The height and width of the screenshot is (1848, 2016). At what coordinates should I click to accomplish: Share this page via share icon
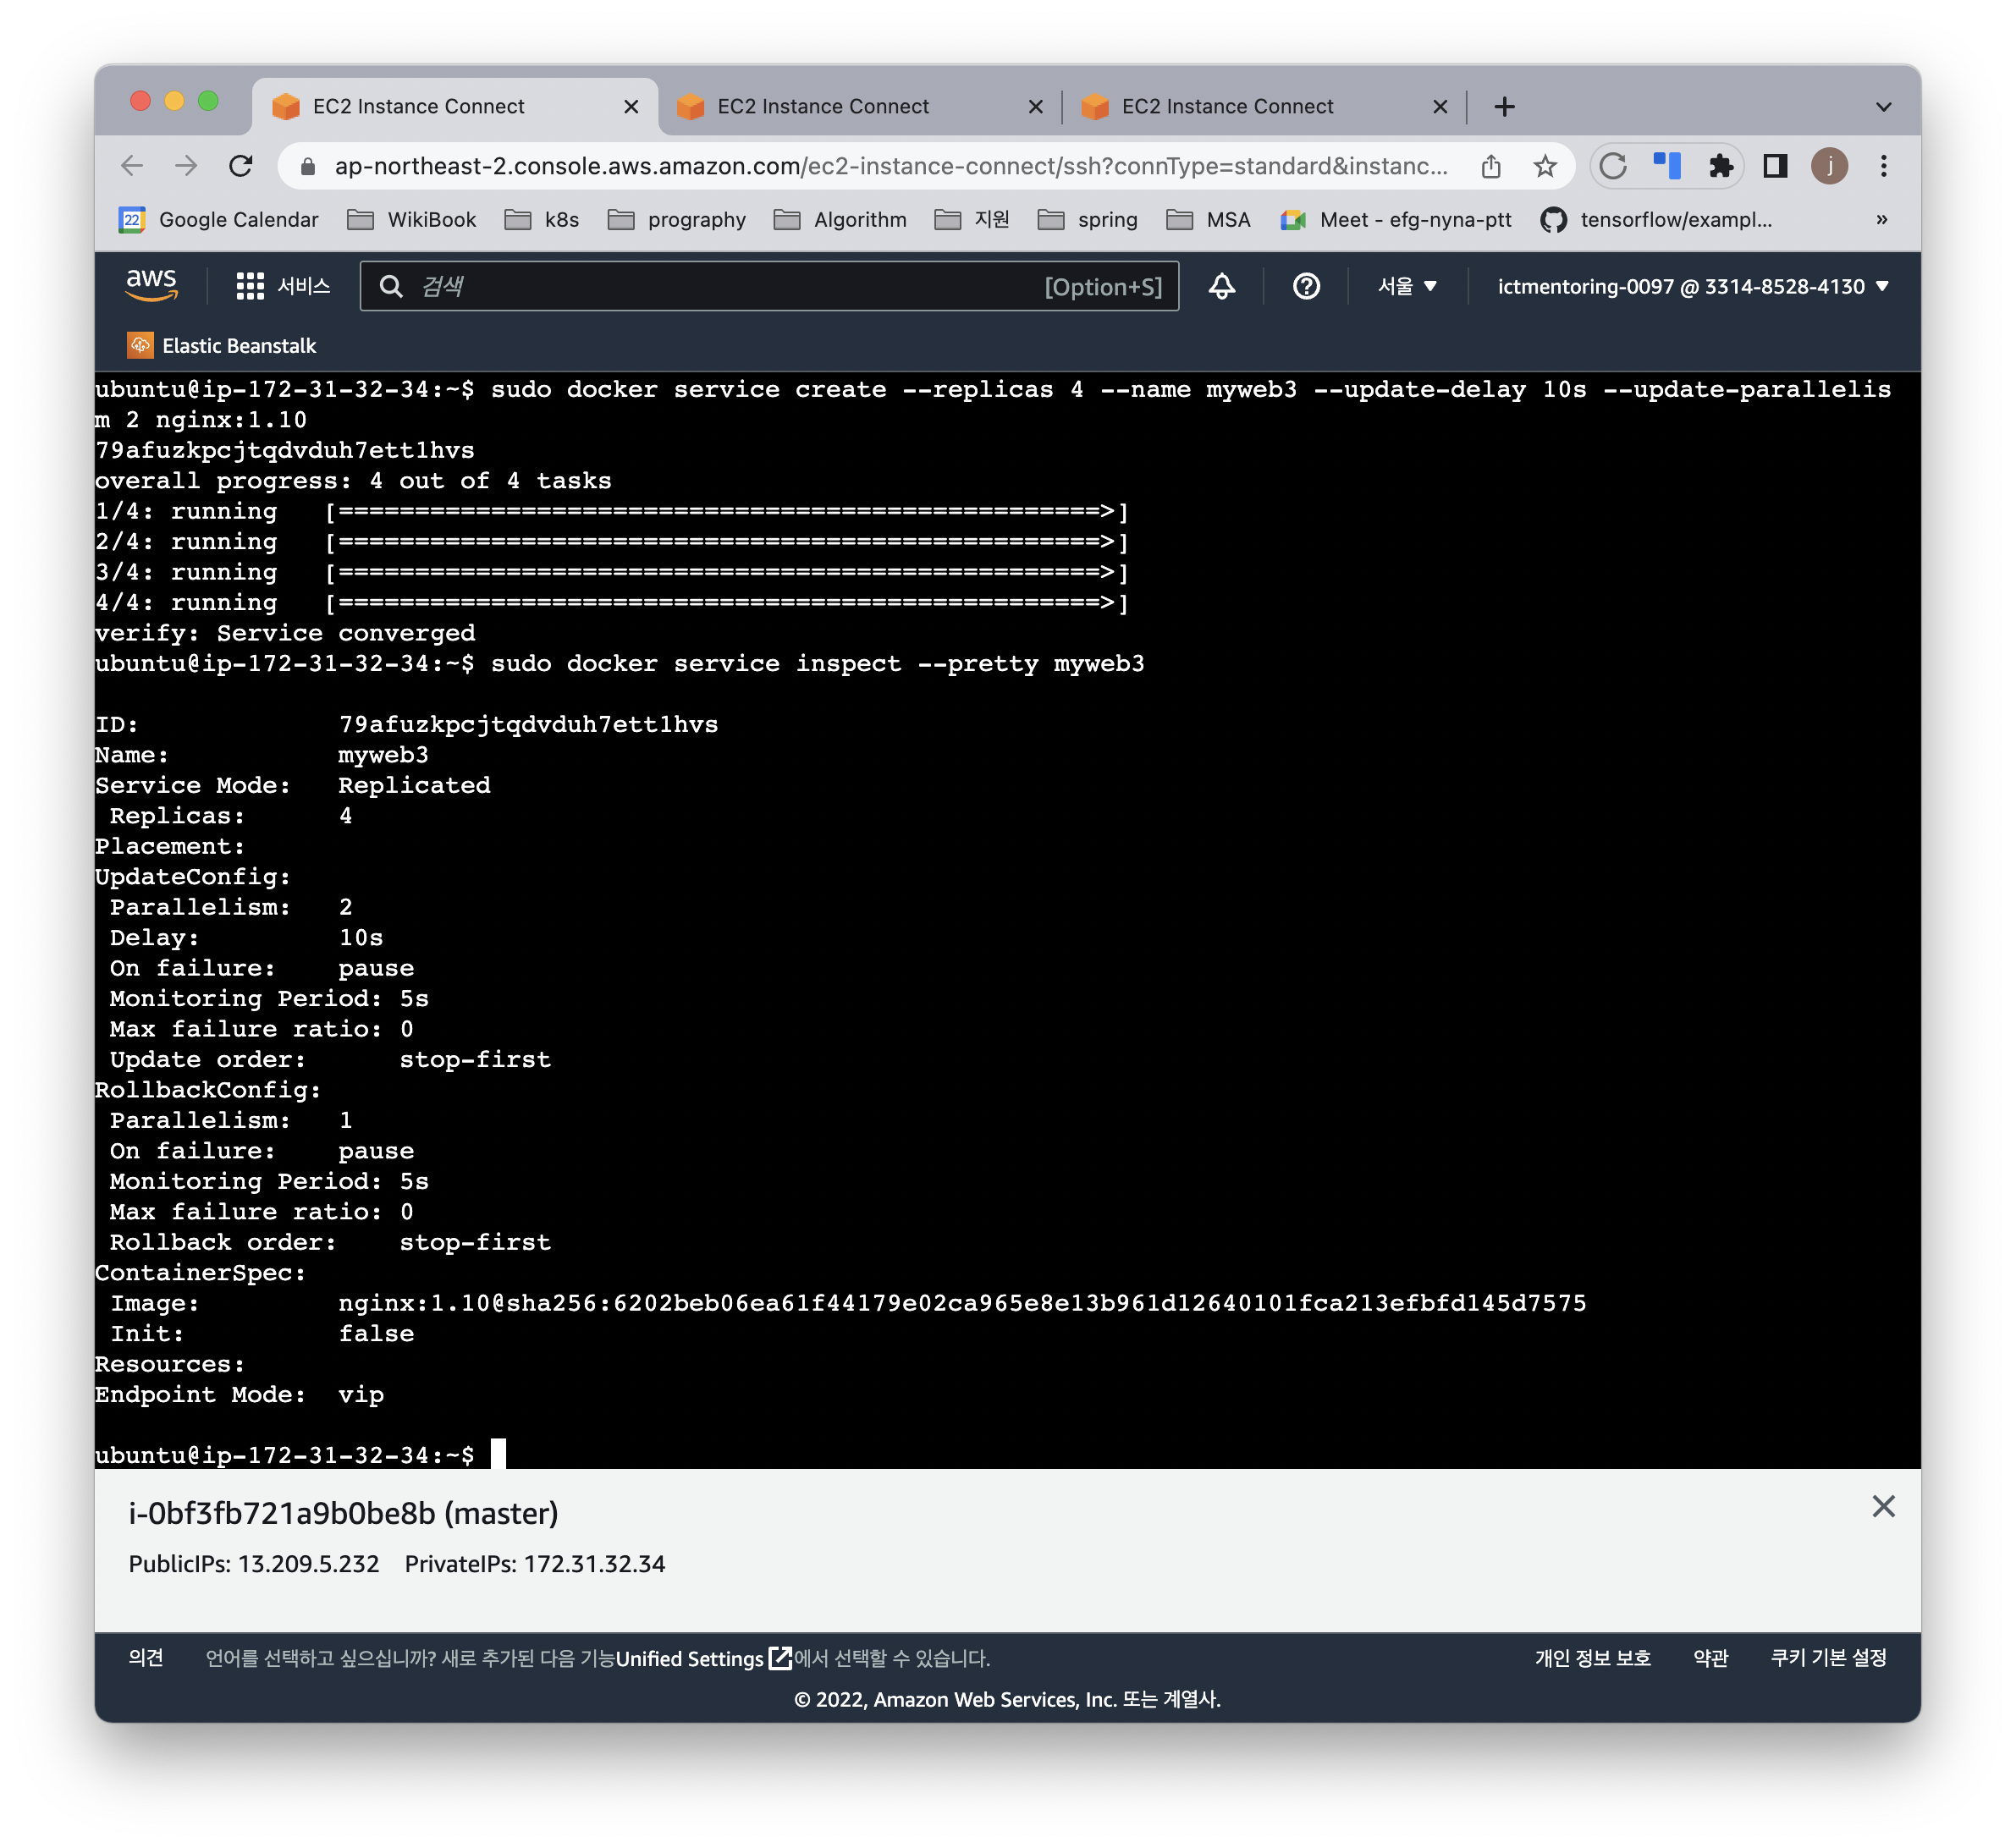click(1490, 166)
